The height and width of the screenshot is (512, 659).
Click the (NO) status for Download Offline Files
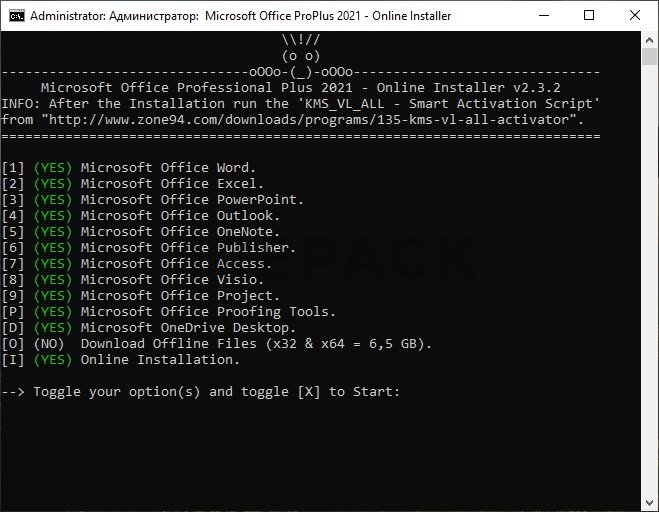point(49,344)
